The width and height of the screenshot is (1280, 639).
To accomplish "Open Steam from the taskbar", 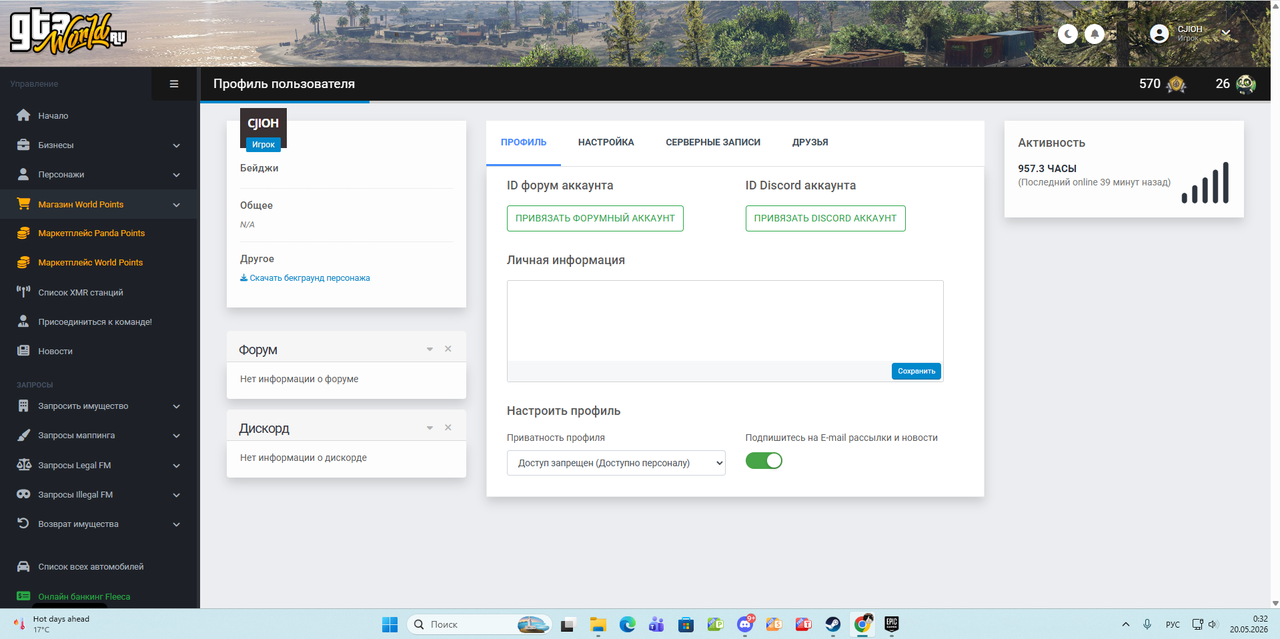I will [833, 624].
